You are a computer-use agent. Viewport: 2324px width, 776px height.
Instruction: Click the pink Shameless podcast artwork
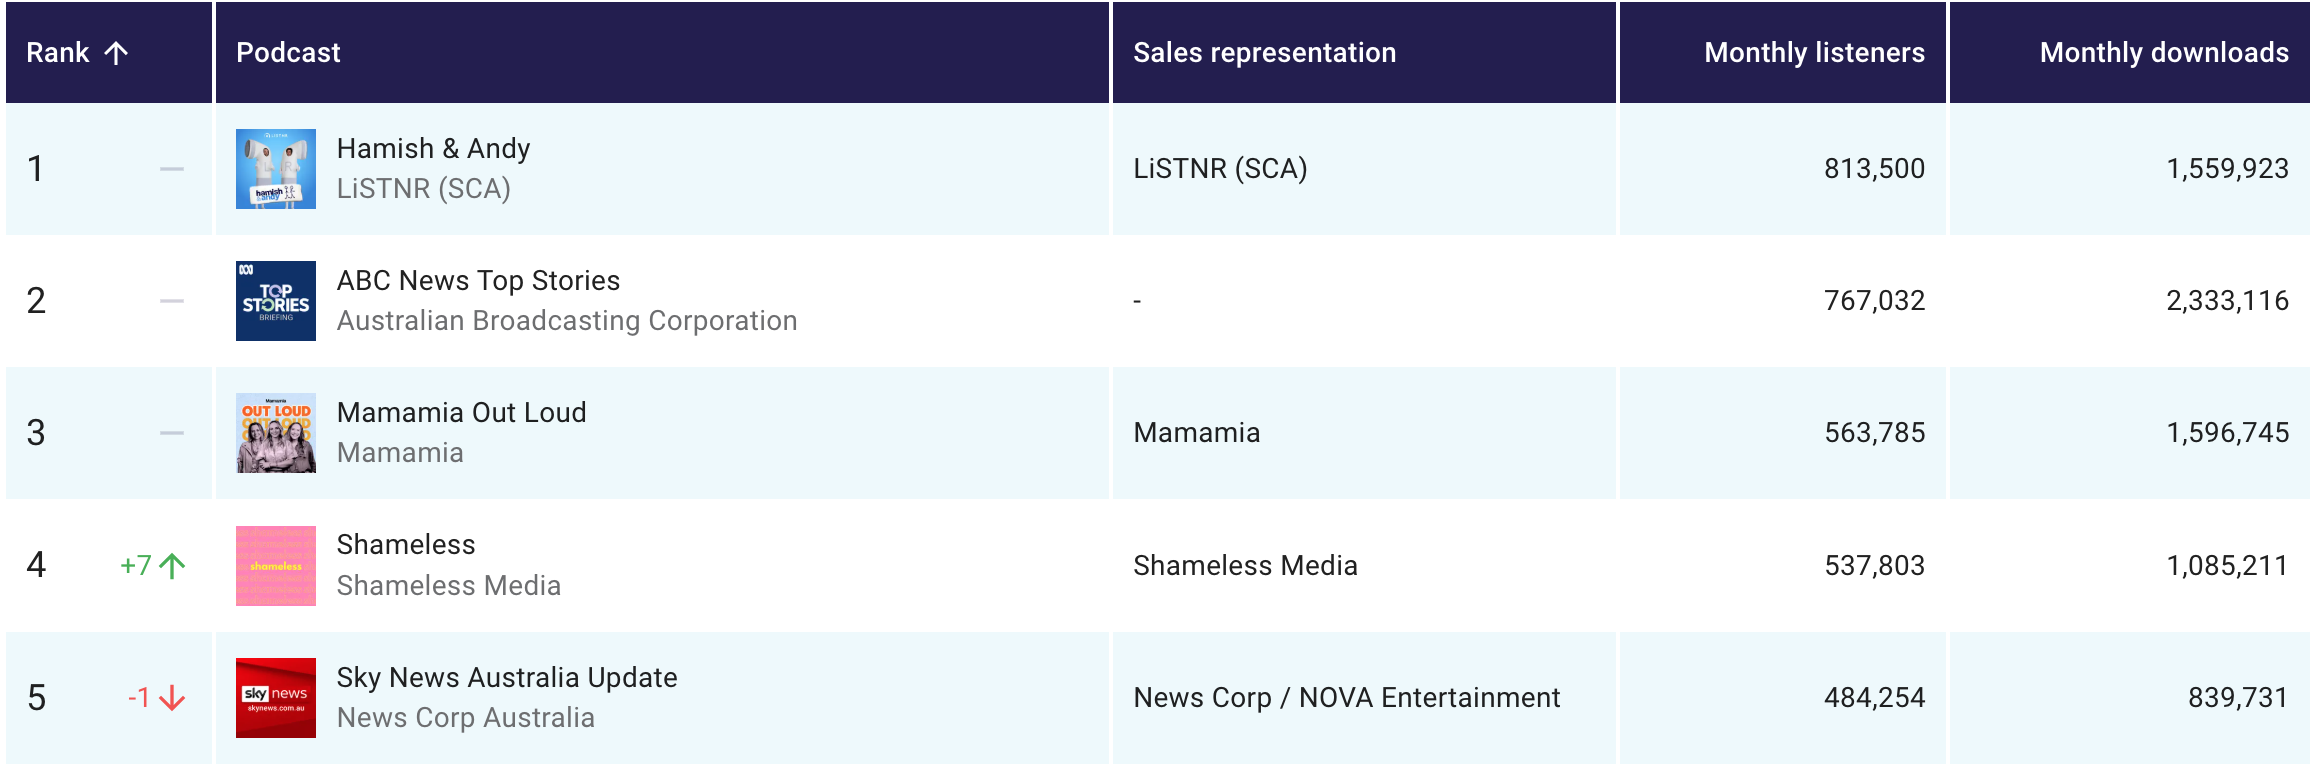pyautogui.click(x=276, y=566)
